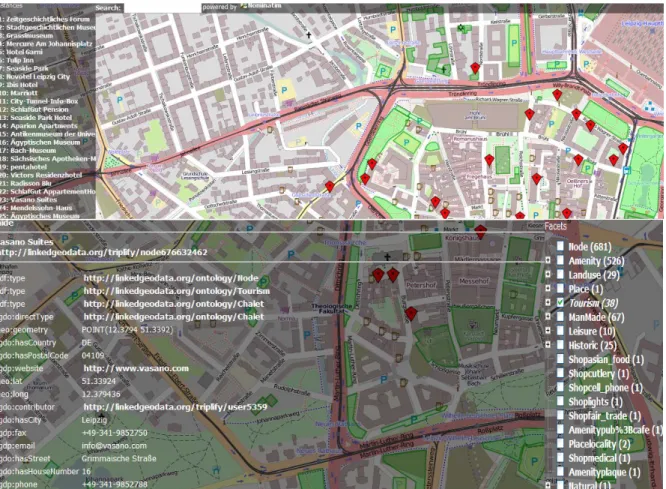
Task: Open the ontology/Node type link
Action: (x=171, y=278)
